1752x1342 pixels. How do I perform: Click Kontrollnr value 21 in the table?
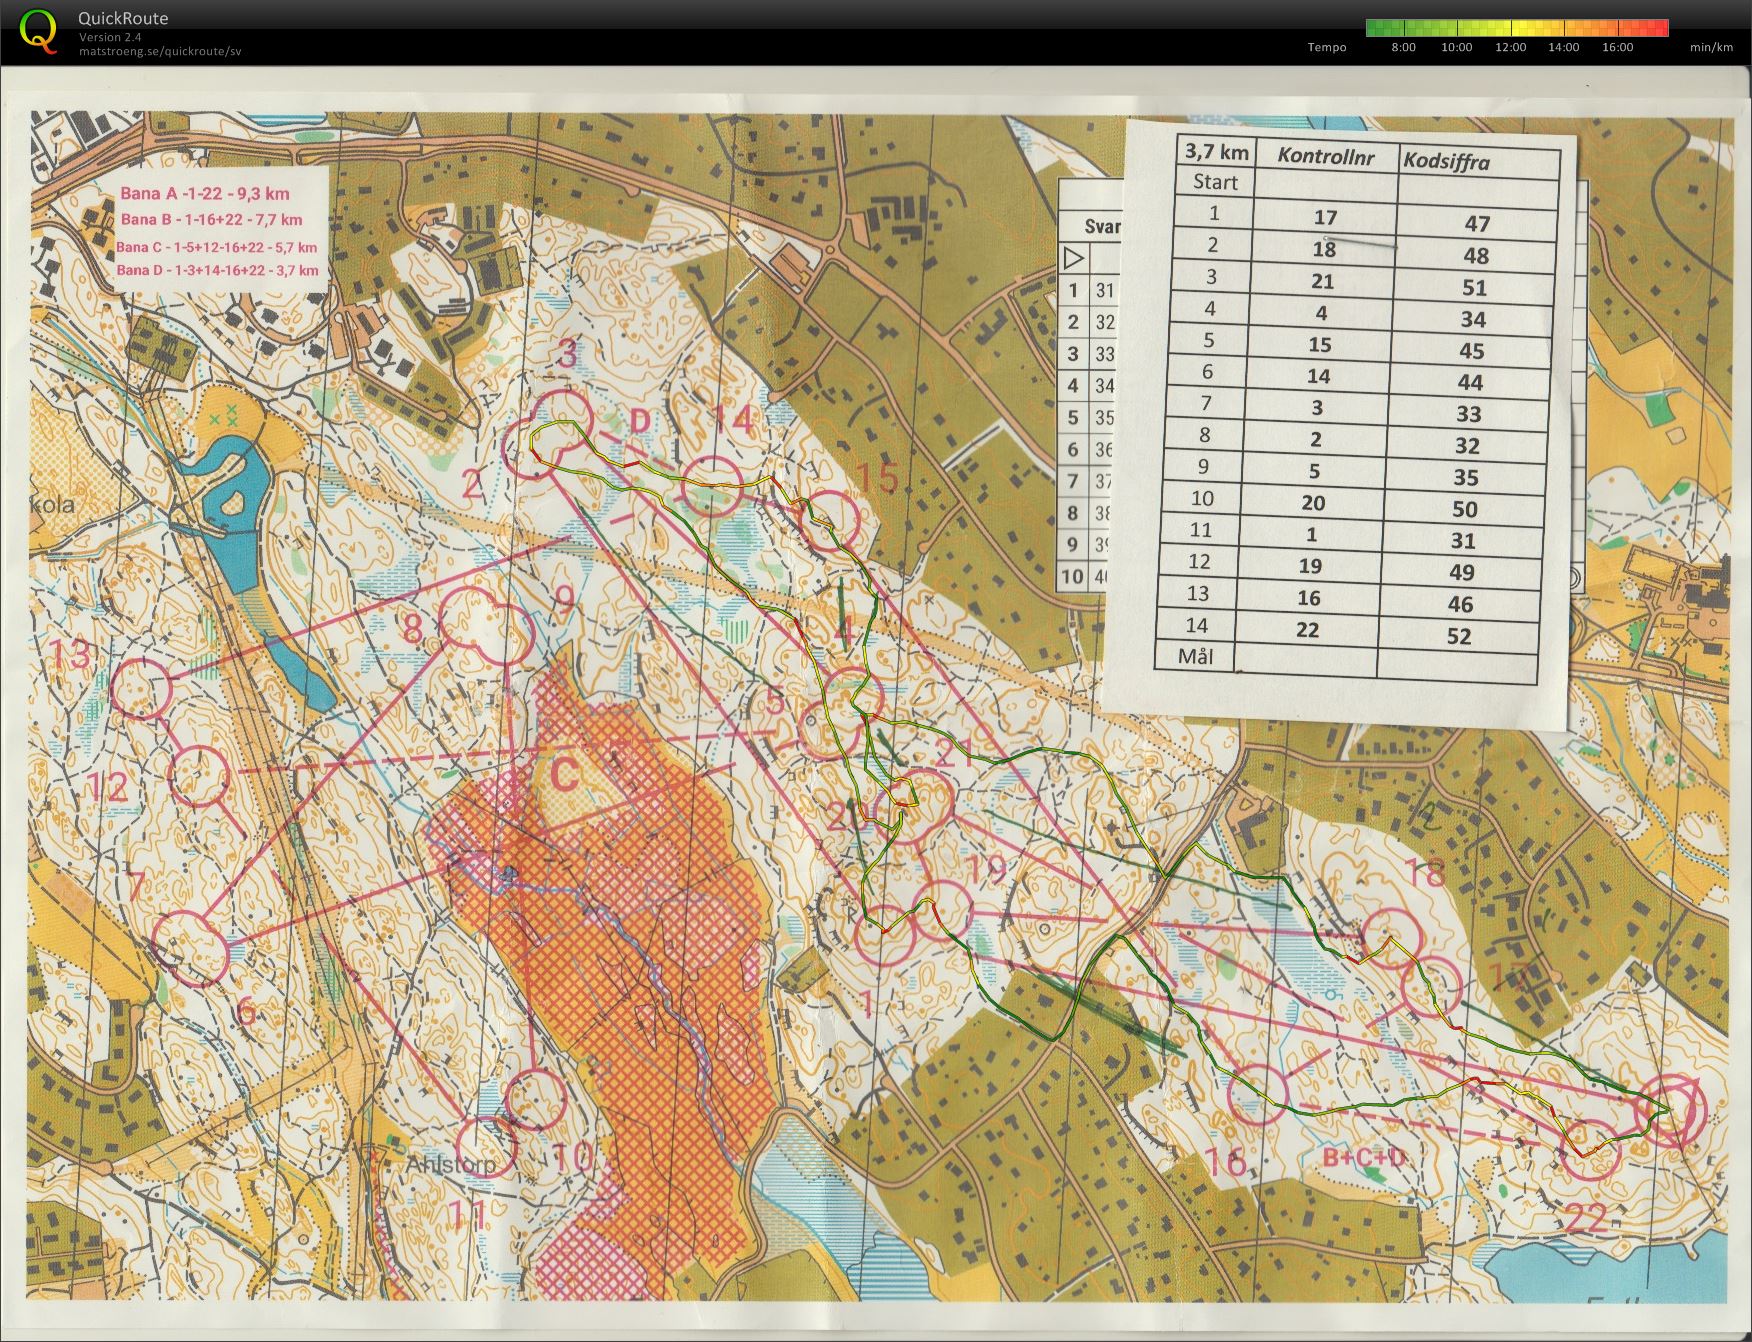(x=1322, y=281)
